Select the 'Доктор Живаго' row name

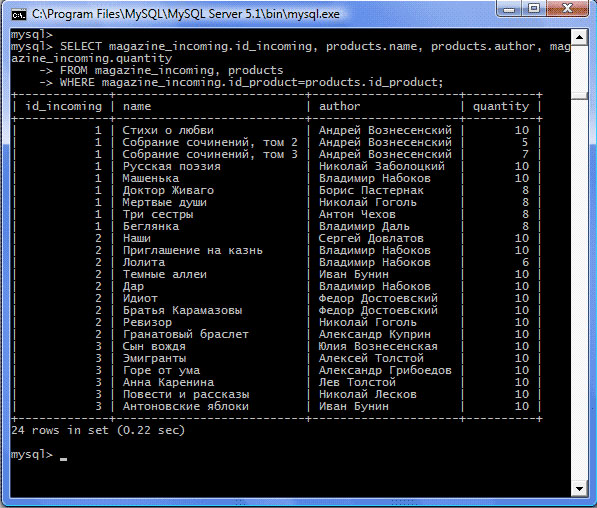pyautogui.click(x=168, y=190)
